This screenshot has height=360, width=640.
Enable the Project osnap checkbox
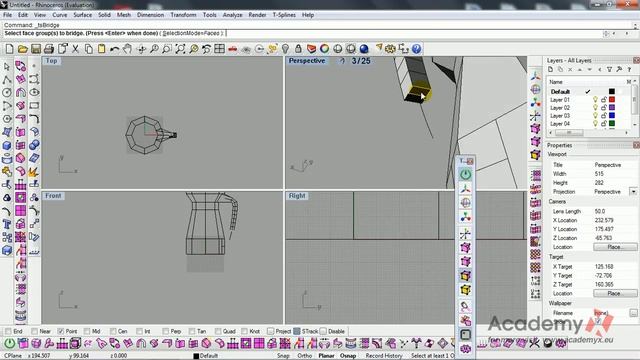[271, 331]
